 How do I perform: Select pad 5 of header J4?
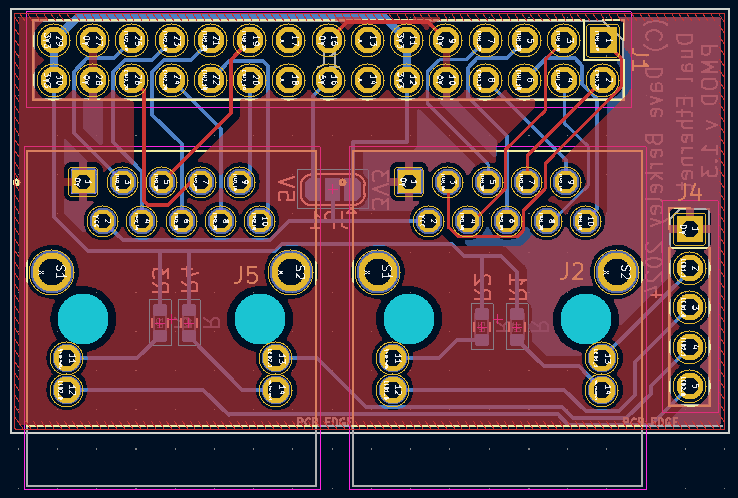689,386
